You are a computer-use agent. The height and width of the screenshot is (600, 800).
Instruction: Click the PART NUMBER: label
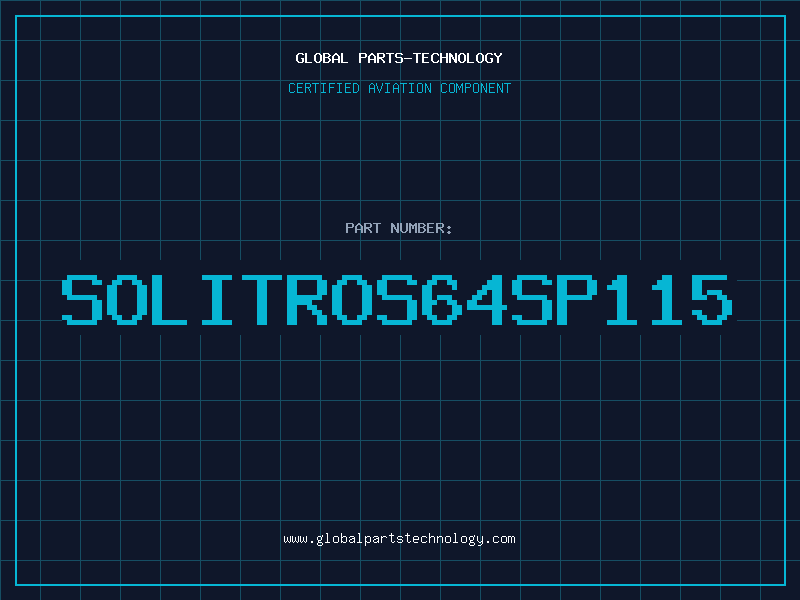(x=398, y=228)
